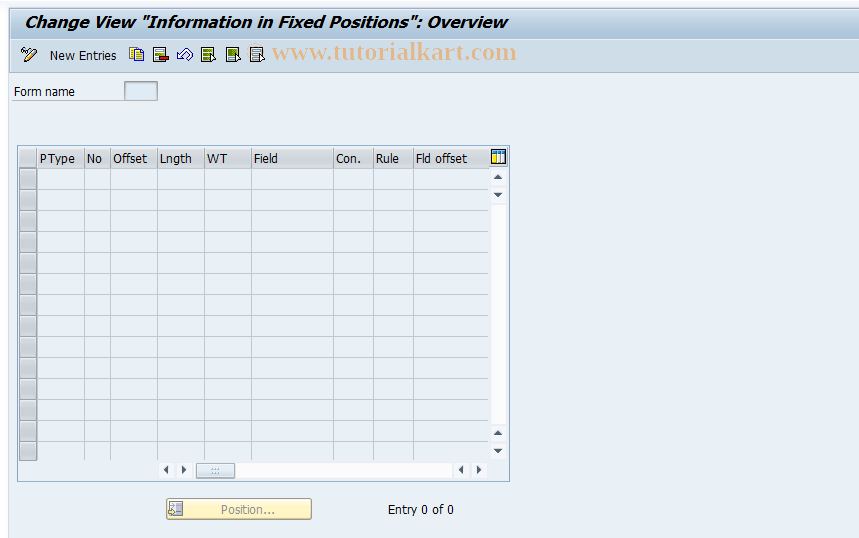The image size is (859, 538).
Task: Select the first table row selector
Action: pos(28,179)
